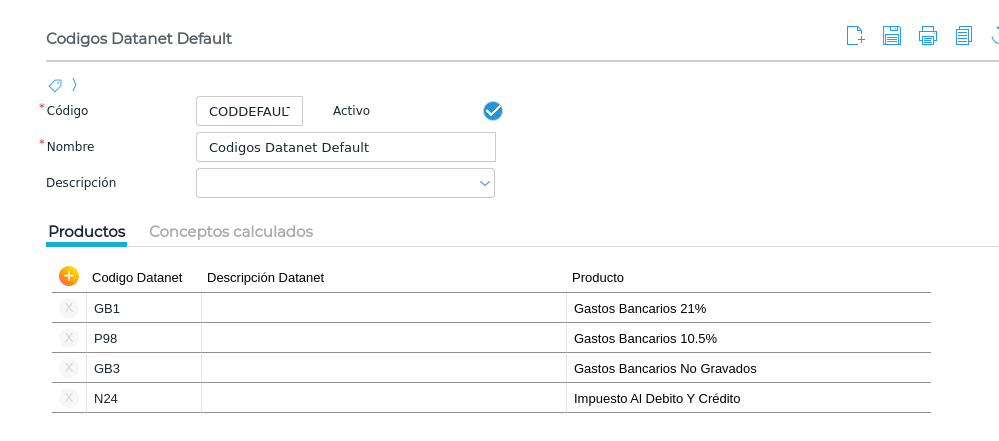Click the new document icon

tap(855, 36)
